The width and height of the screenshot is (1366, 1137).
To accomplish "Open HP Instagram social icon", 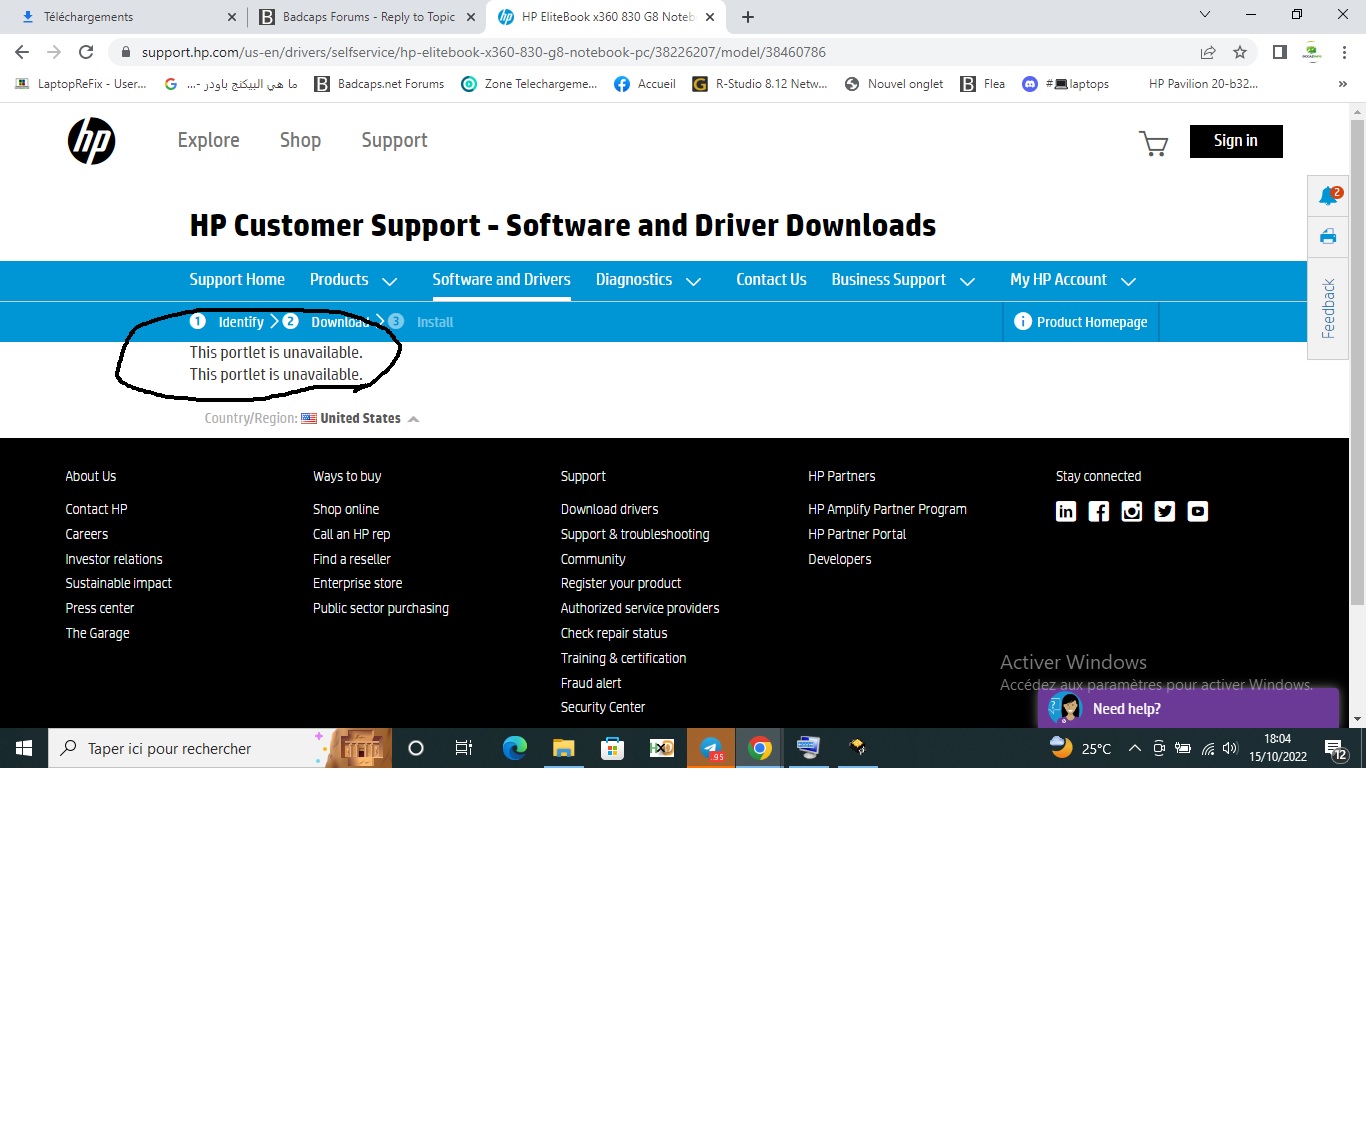I will pos(1132,512).
